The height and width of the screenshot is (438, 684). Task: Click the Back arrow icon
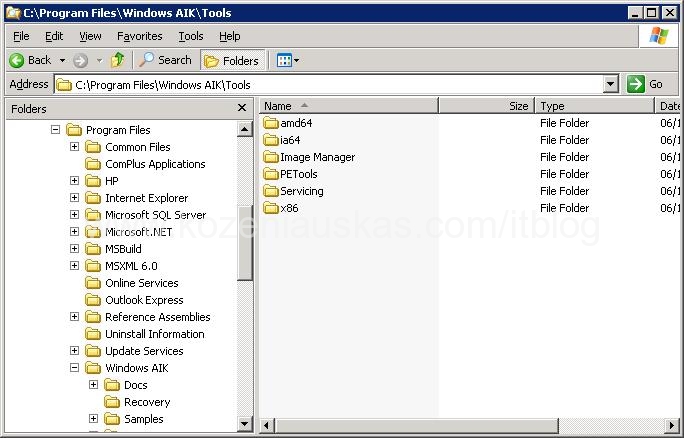(17, 60)
